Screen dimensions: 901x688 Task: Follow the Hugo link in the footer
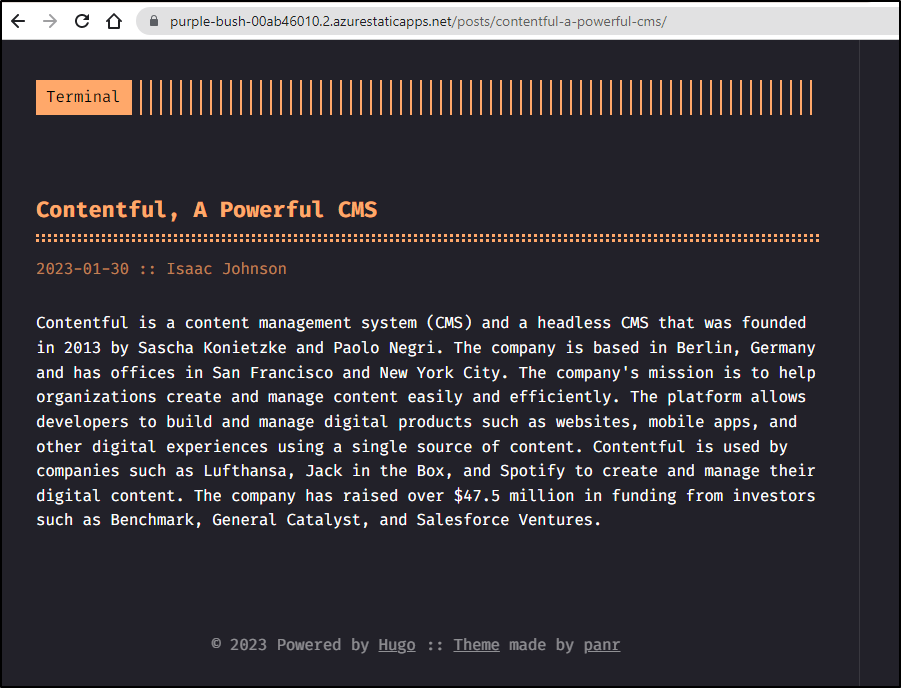coord(396,645)
